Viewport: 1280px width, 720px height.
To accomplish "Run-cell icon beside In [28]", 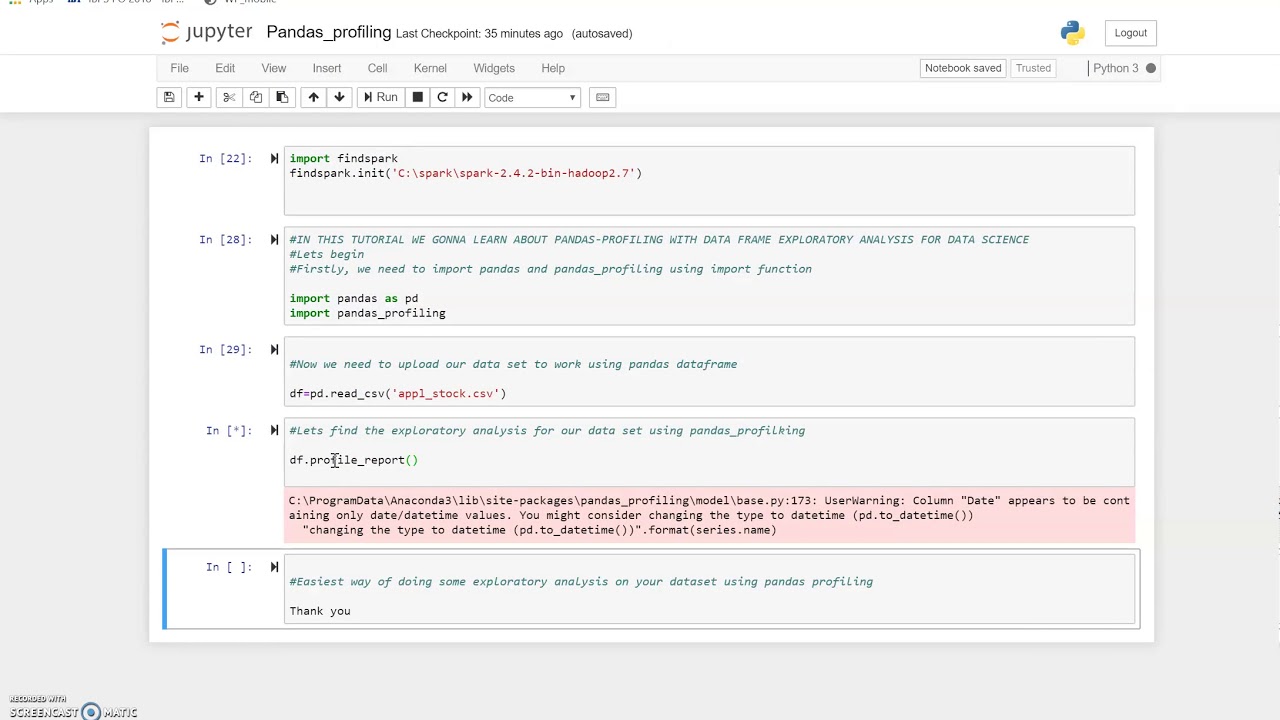I will [x=274, y=239].
